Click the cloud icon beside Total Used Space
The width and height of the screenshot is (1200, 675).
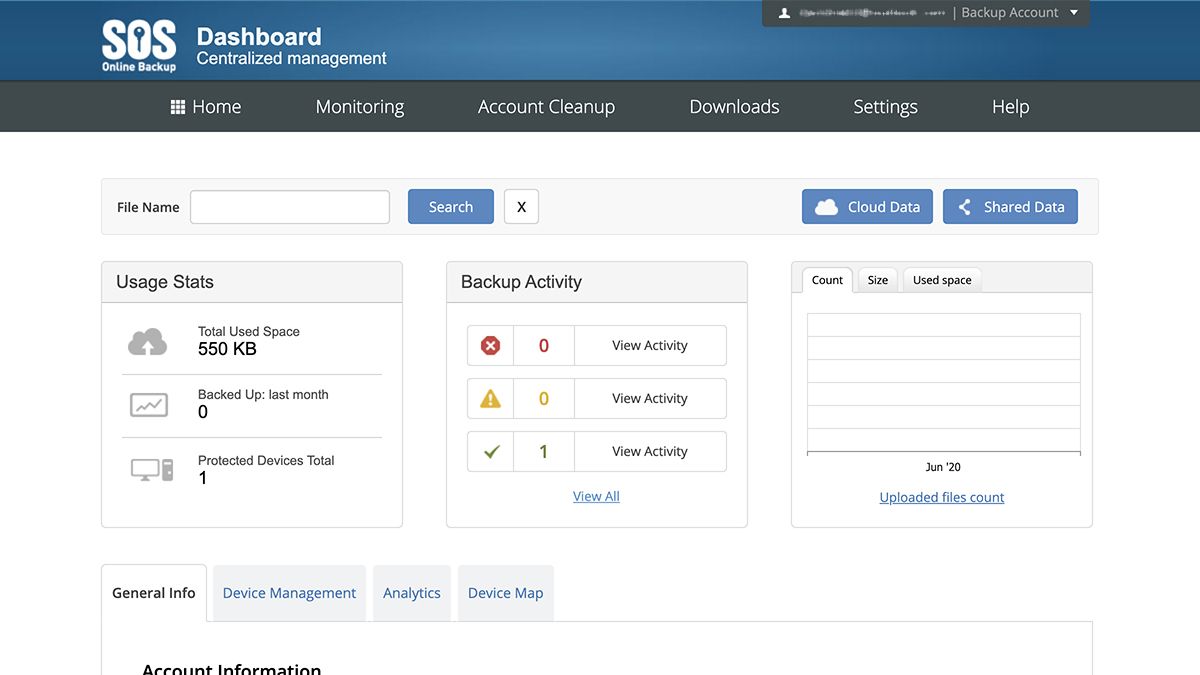148,340
